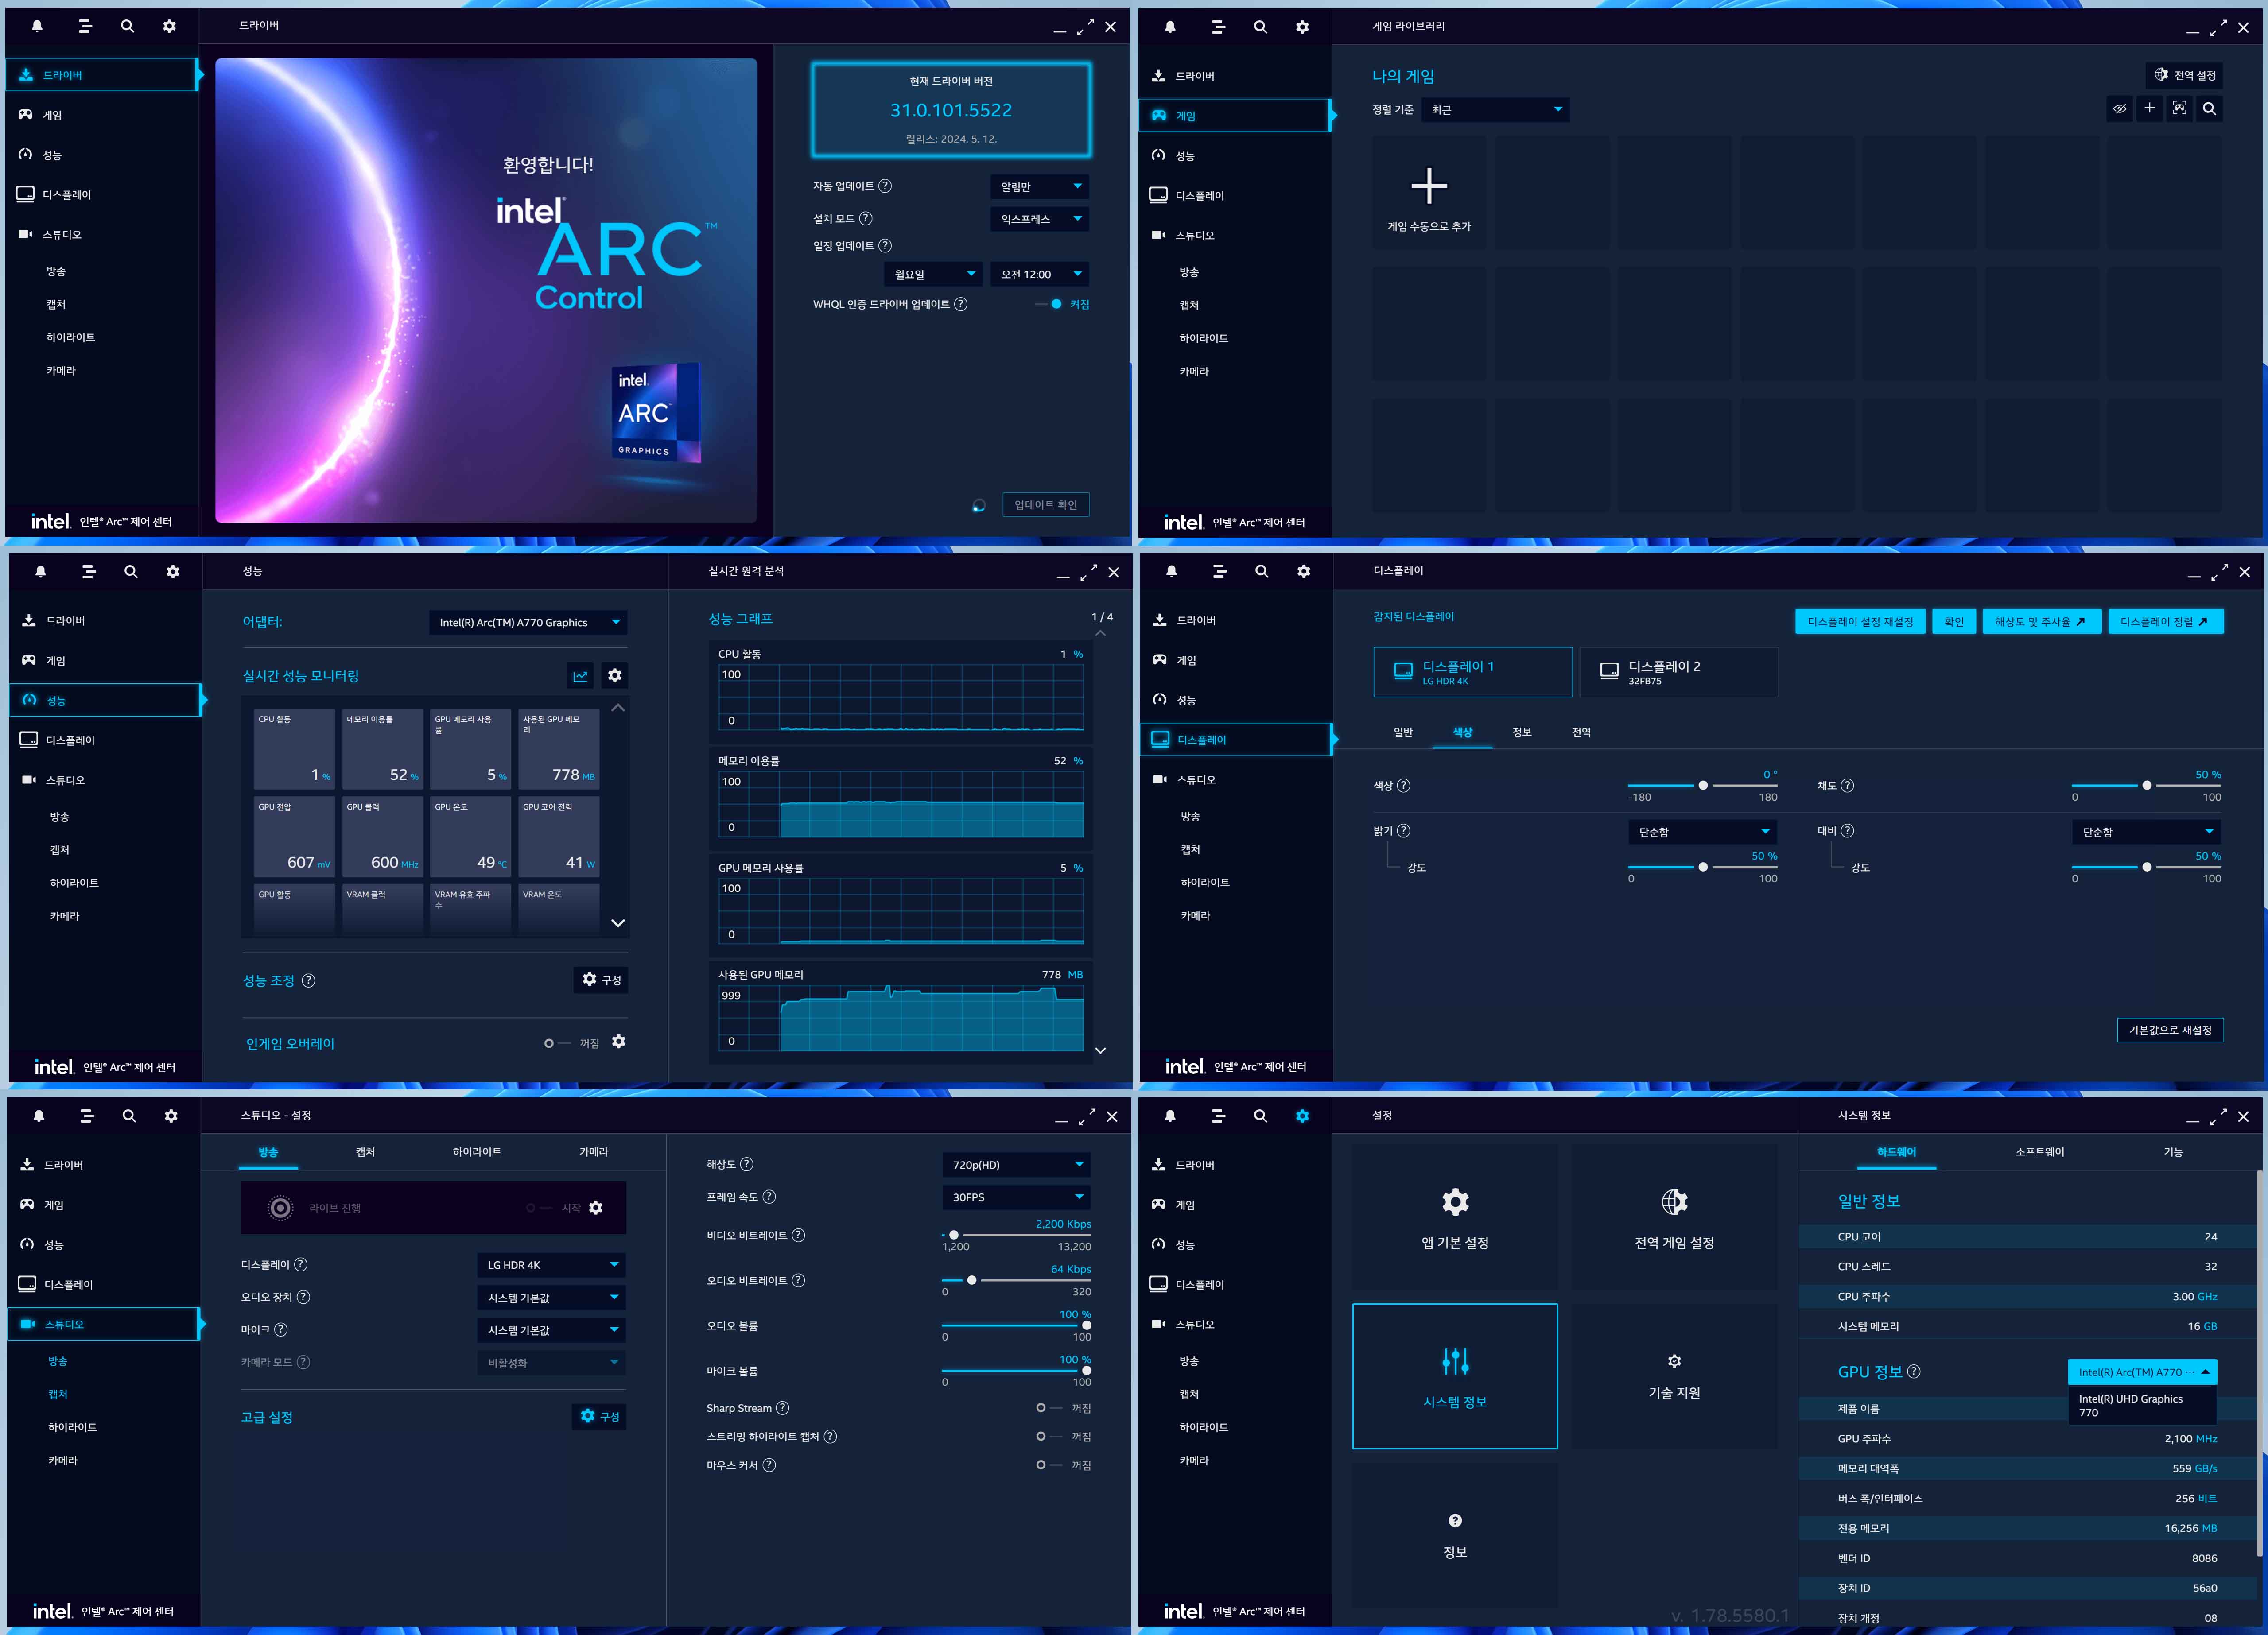This screenshot has width=2268, height=1635.
Task: Click the hidden games eye-slash icon
Action: click(2119, 109)
